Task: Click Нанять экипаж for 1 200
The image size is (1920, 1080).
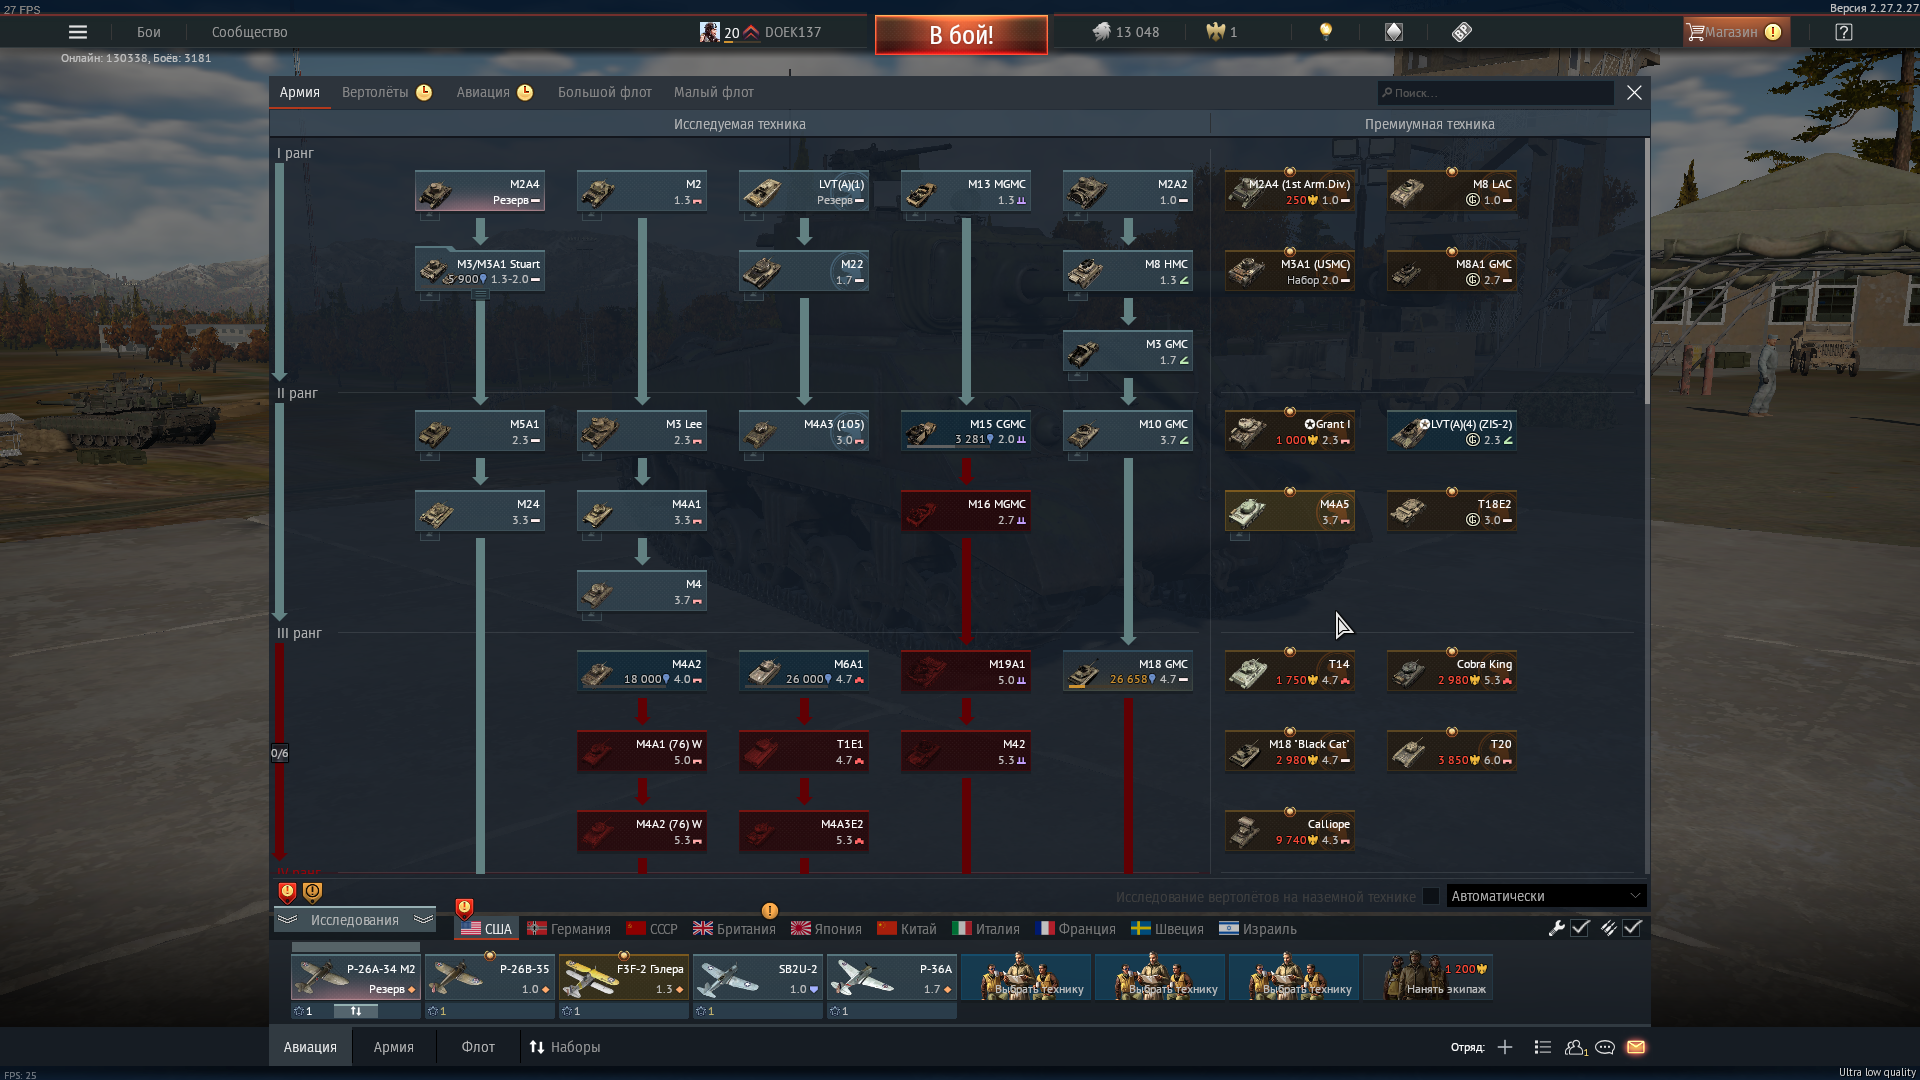Action: click(1428, 978)
